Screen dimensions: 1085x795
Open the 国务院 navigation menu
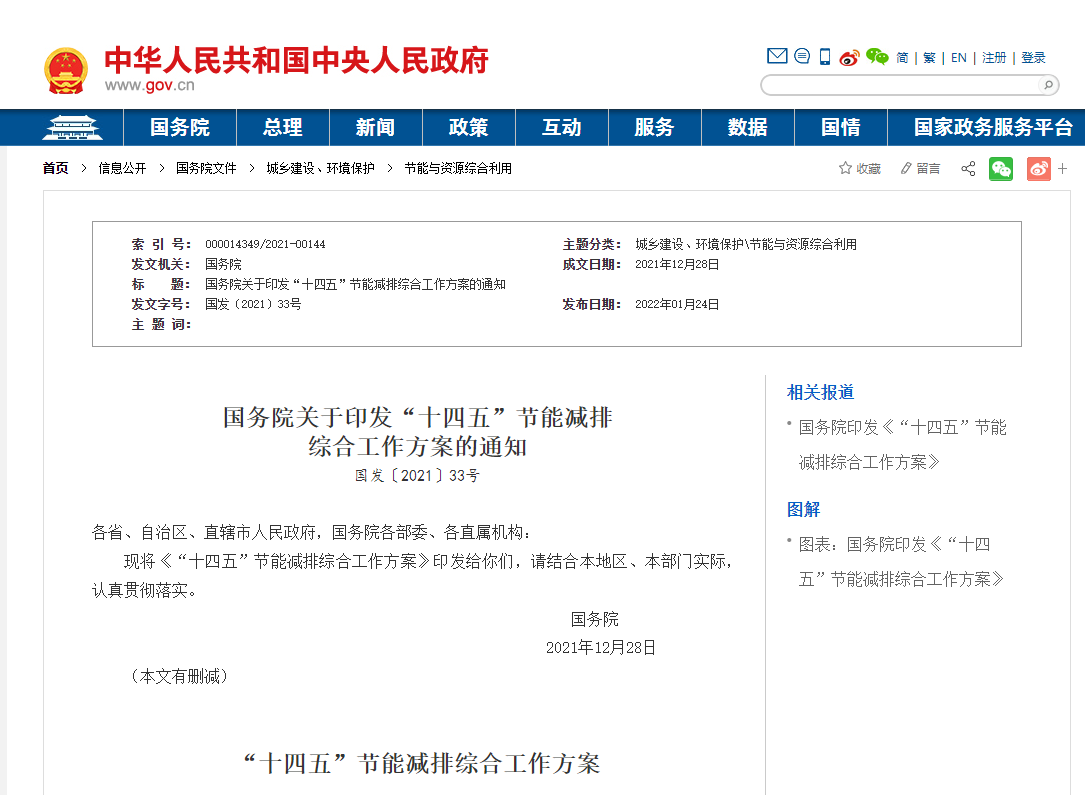(x=180, y=128)
